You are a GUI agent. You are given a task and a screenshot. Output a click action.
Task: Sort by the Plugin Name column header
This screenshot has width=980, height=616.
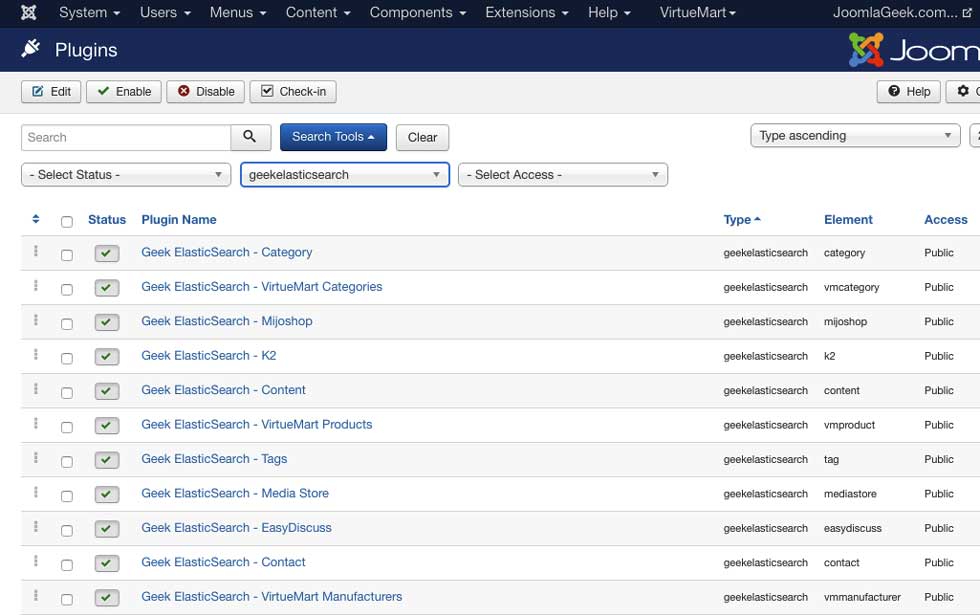coord(179,219)
